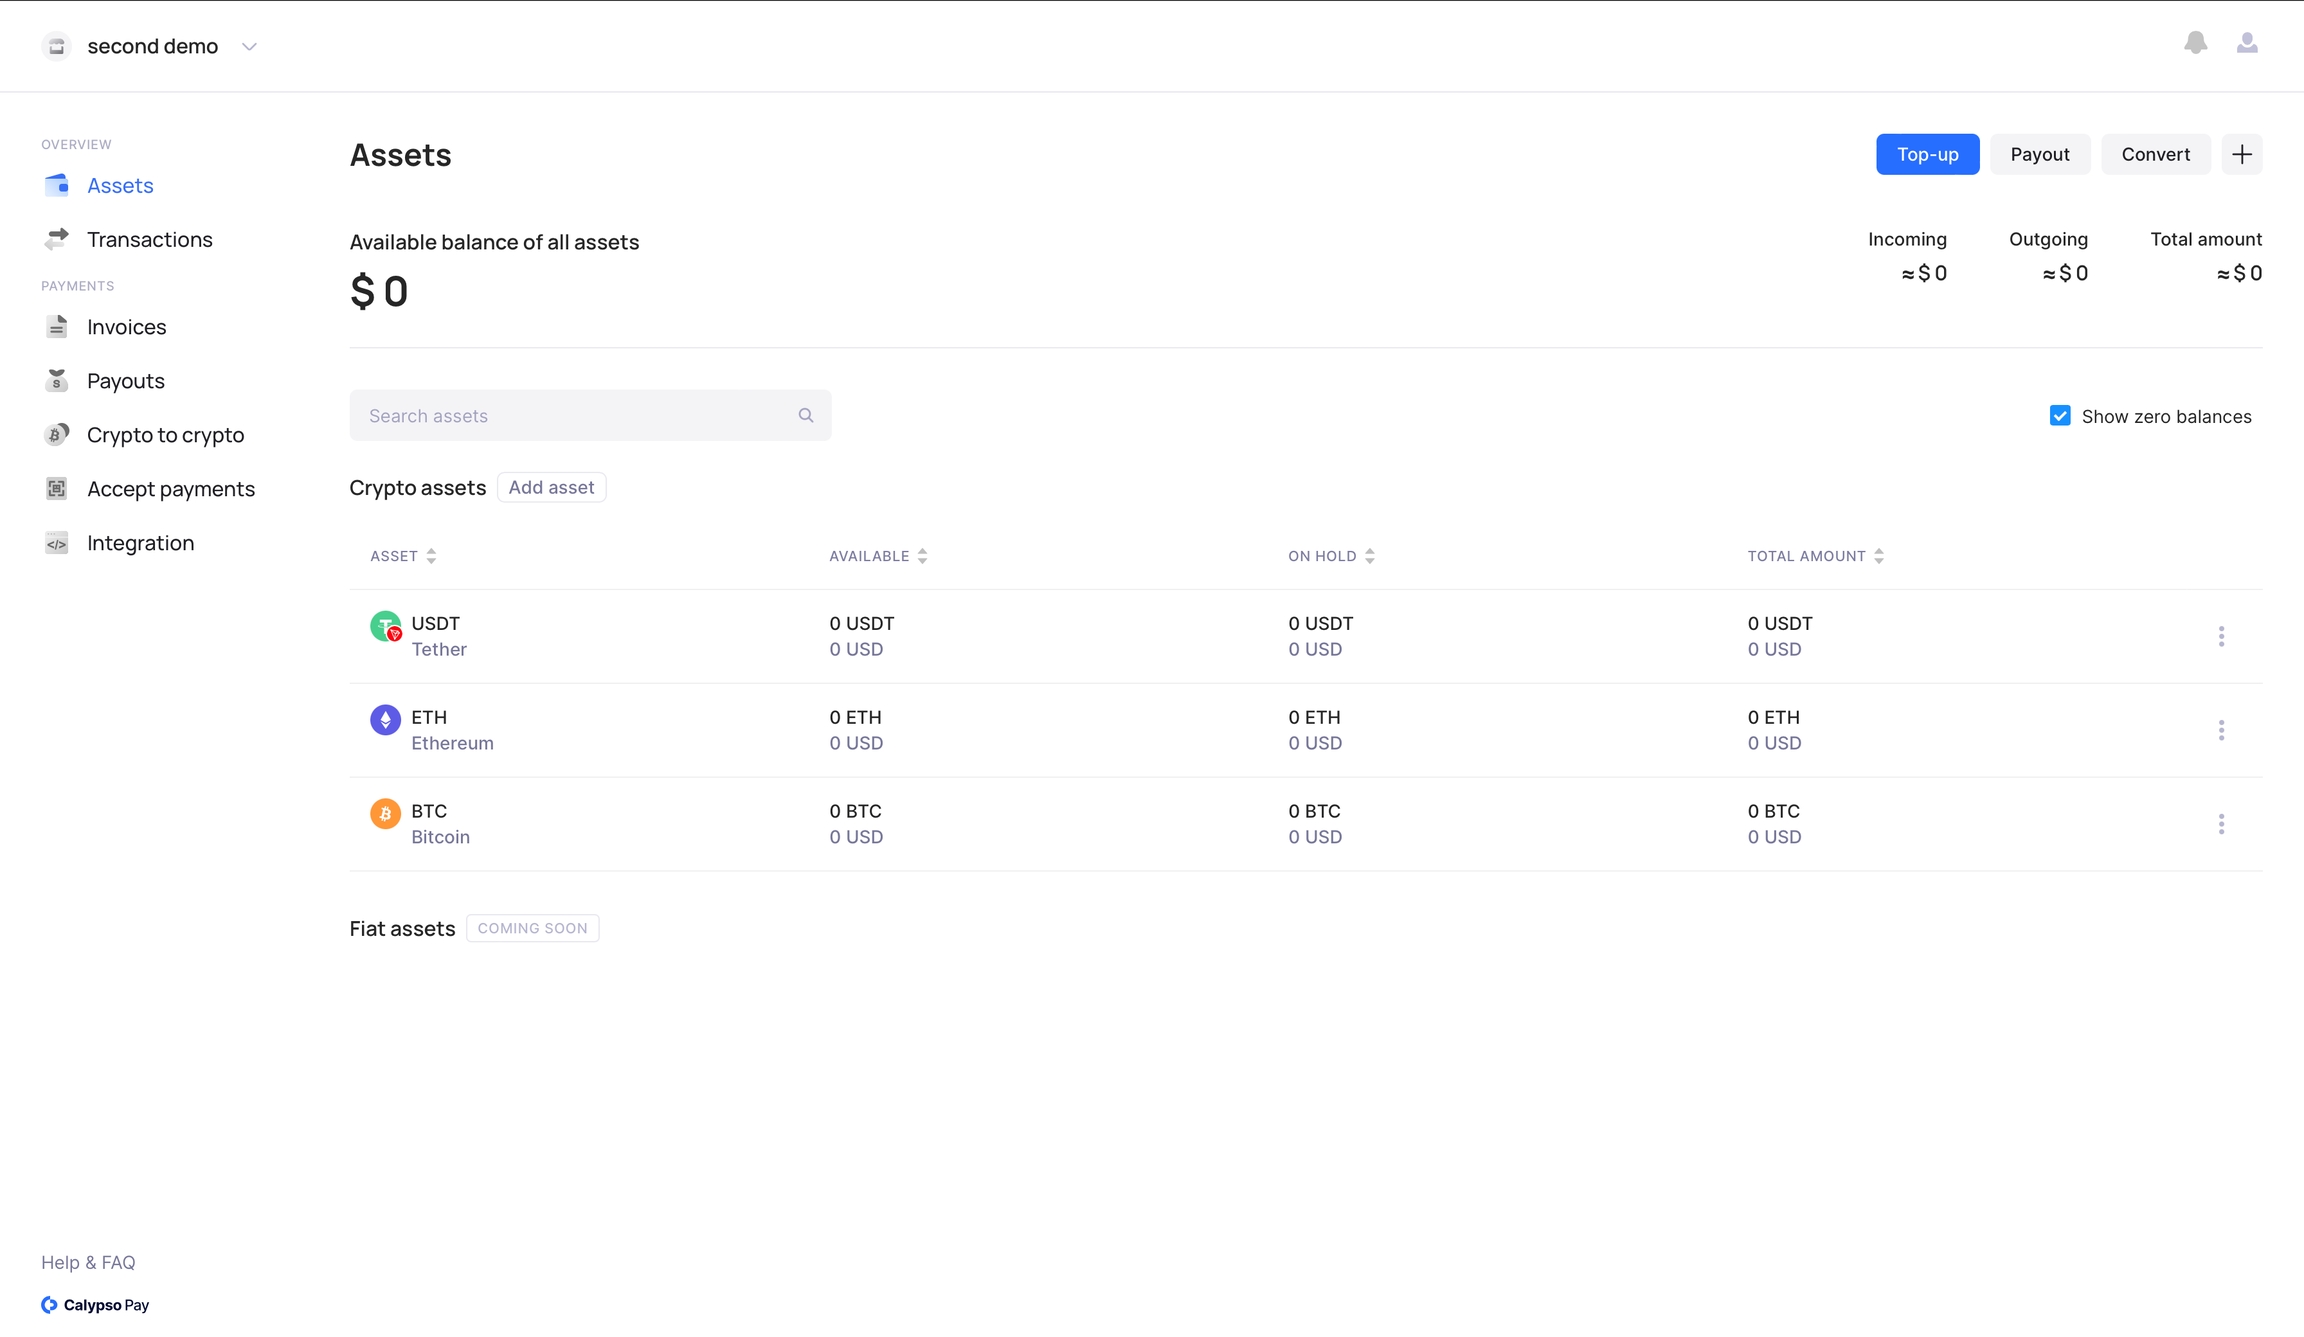Expand the second demo account dropdown
The image size is (2304, 1337).
[x=249, y=46]
